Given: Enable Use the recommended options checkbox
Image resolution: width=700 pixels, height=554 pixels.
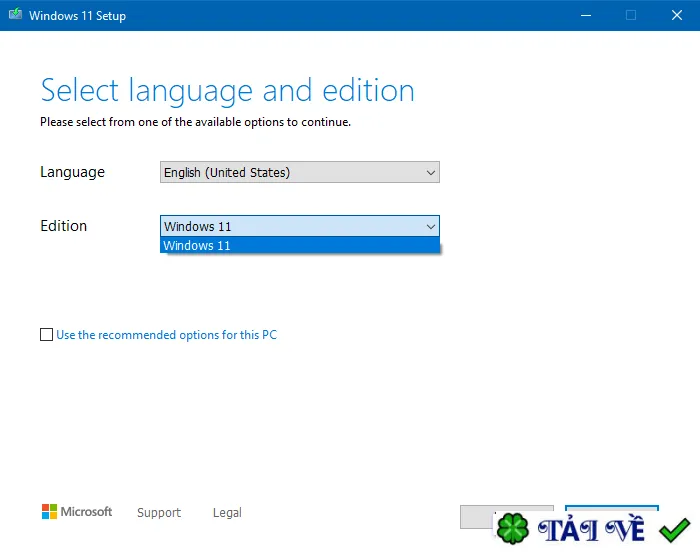Looking at the screenshot, I should coord(46,334).
